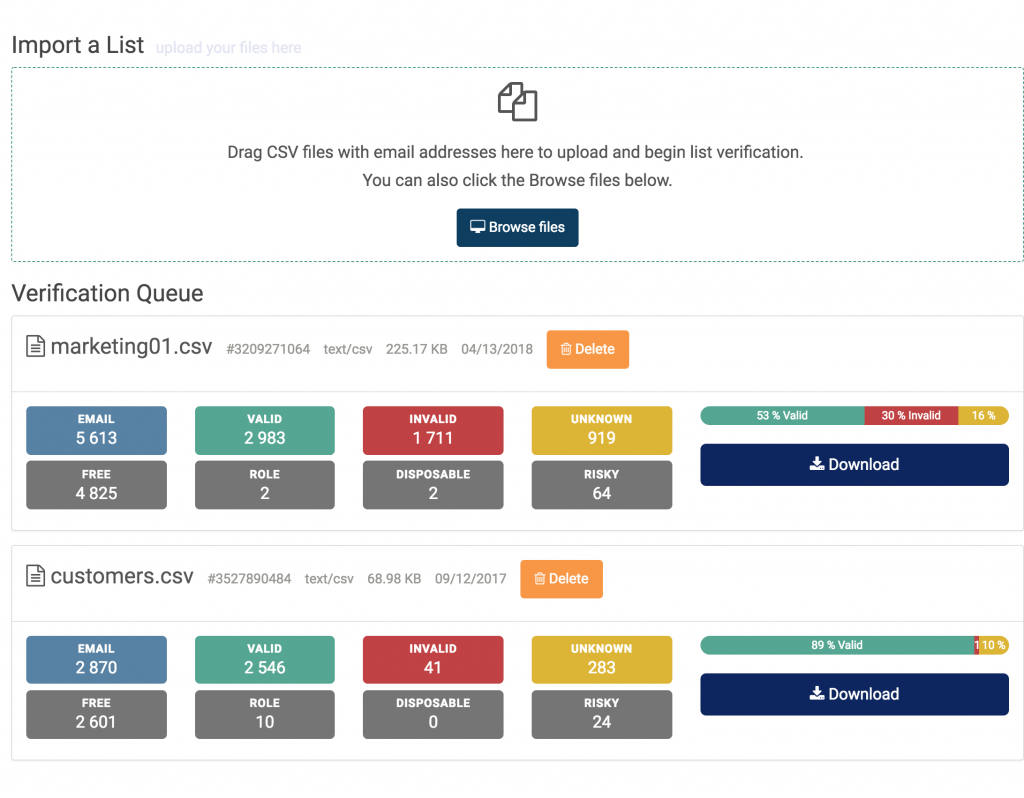Click the 53 % Valid progress segment
The width and height of the screenshot is (1024, 798).
[782, 416]
